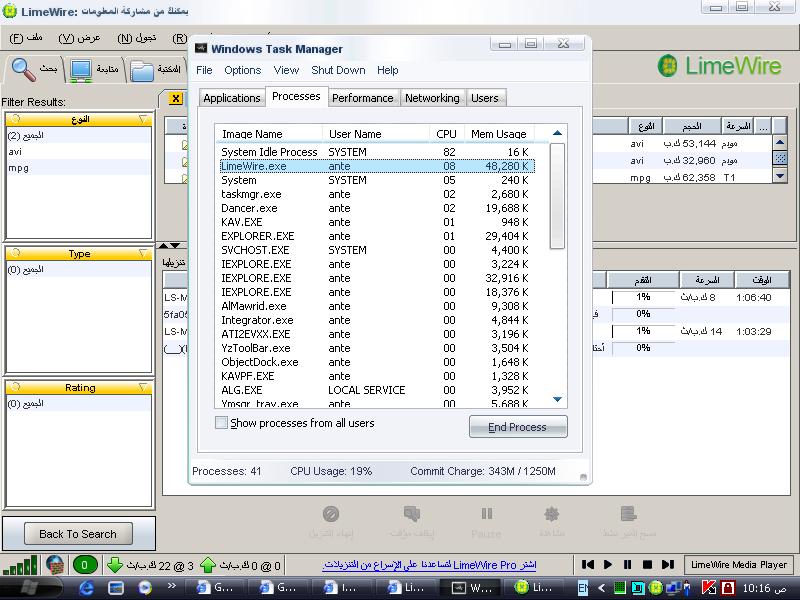This screenshot has height=600, width=800.
Task: Switch to the Applications tab
Action: [232, 98]
